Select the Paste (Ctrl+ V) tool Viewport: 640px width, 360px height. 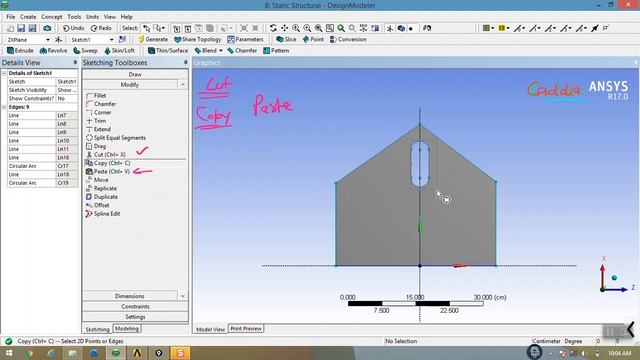(x=108, y=171)
